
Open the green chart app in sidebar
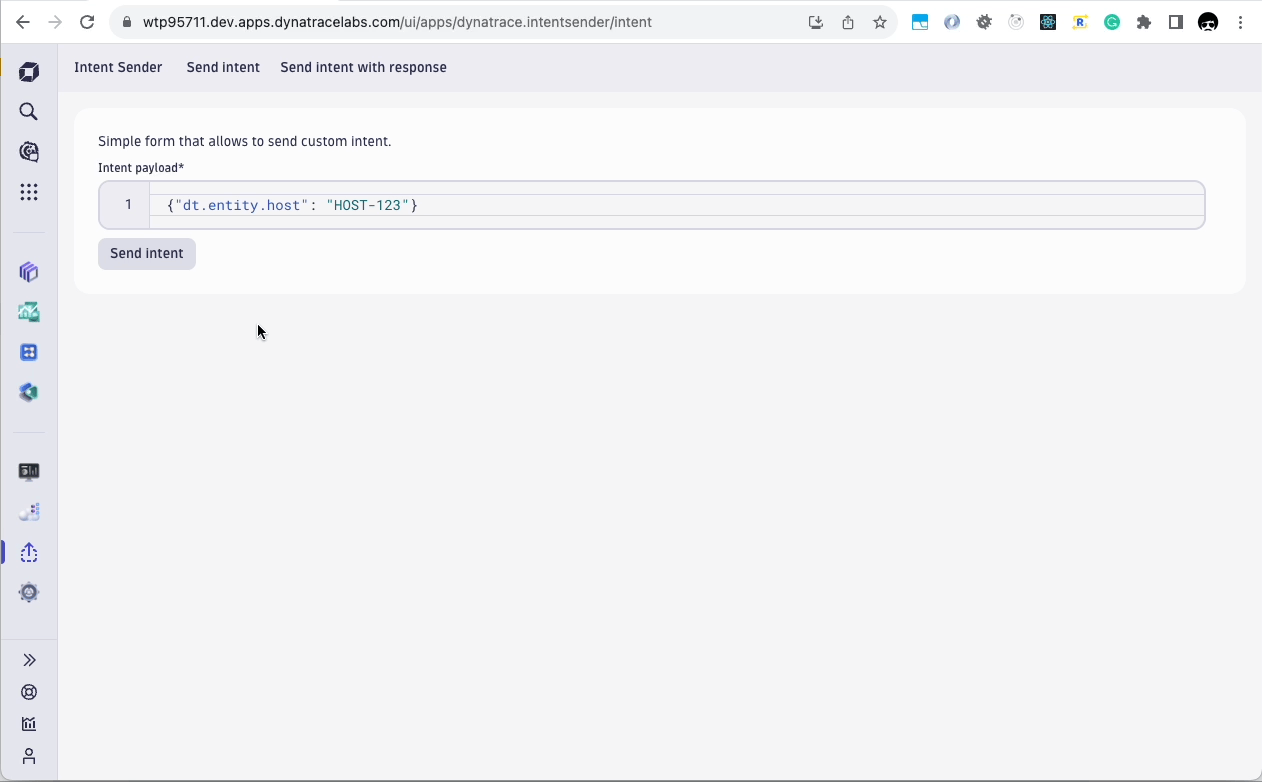29,312
